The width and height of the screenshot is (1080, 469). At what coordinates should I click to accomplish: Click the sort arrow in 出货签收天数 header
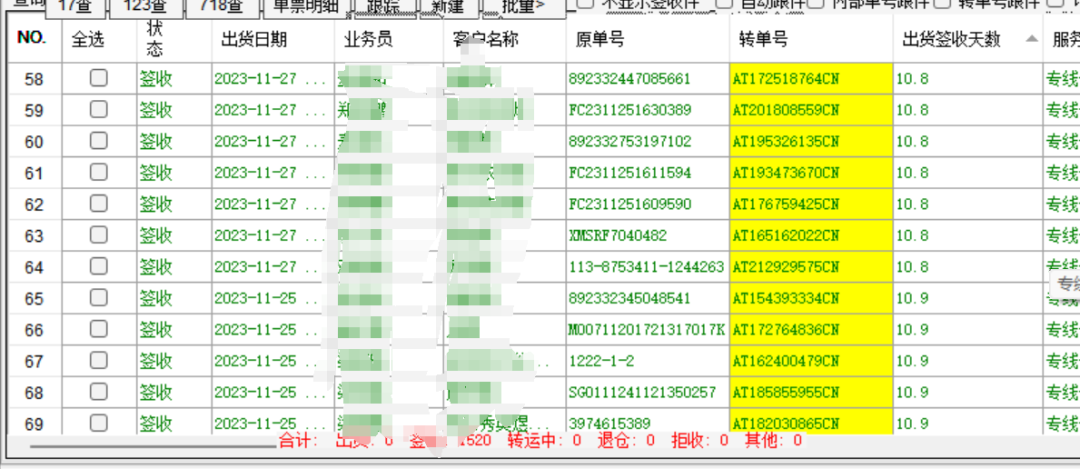pos(1031,39)
